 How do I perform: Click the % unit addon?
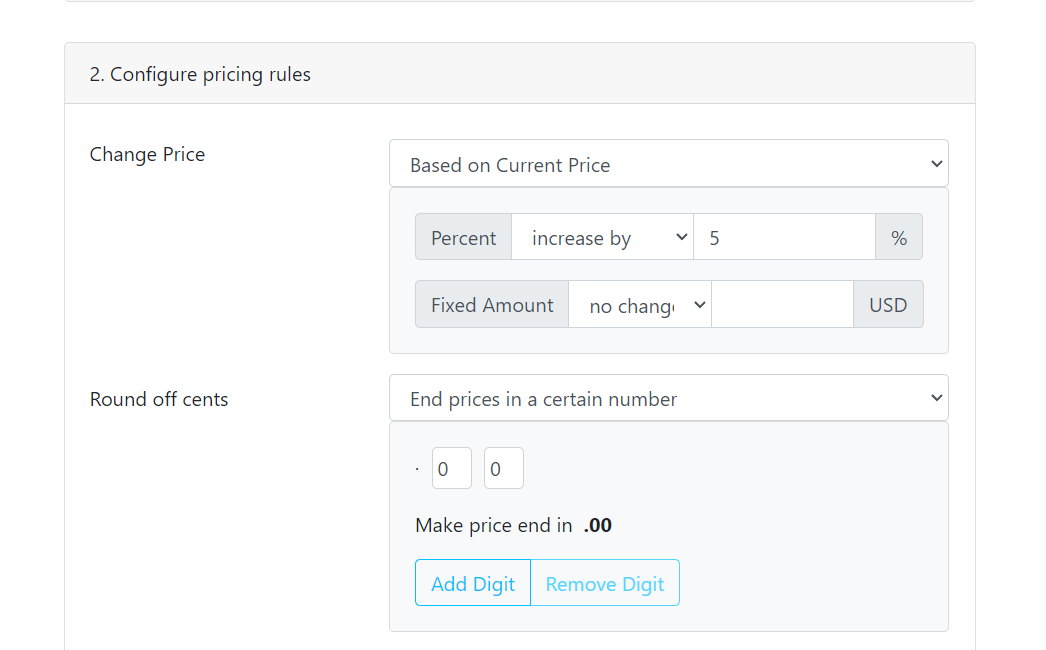click(x=899, y=238)
